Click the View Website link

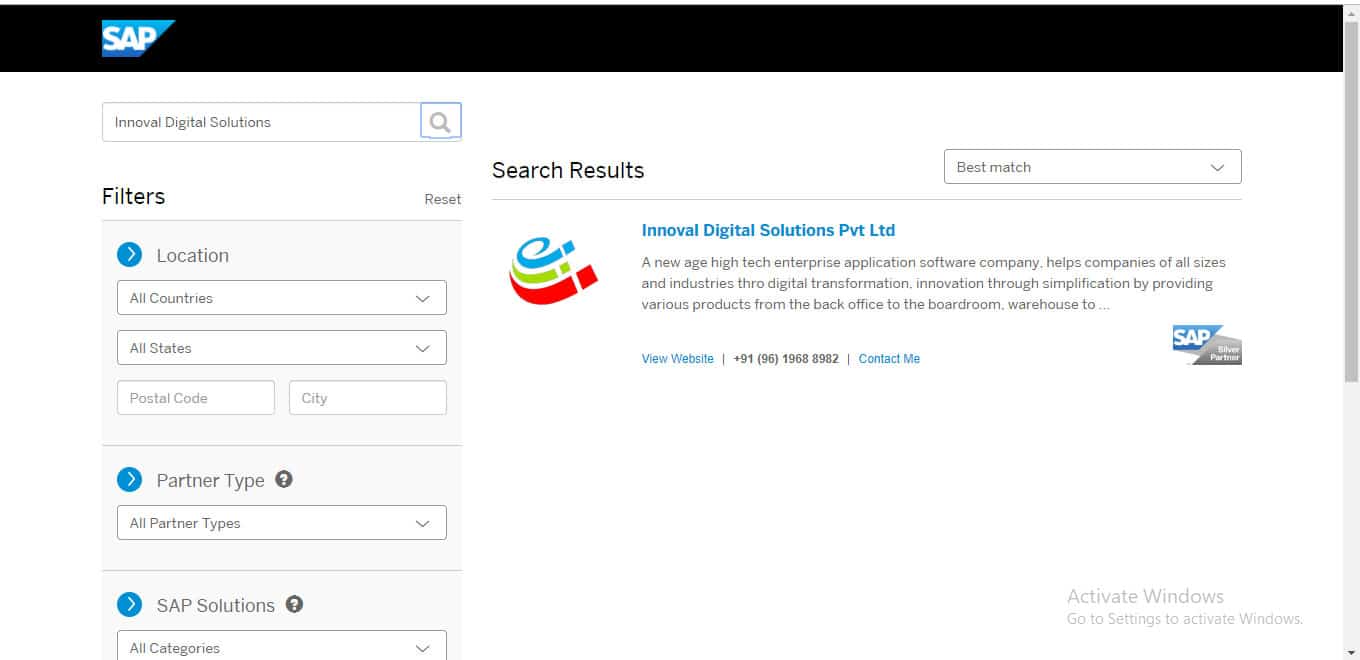pos(677,359)
